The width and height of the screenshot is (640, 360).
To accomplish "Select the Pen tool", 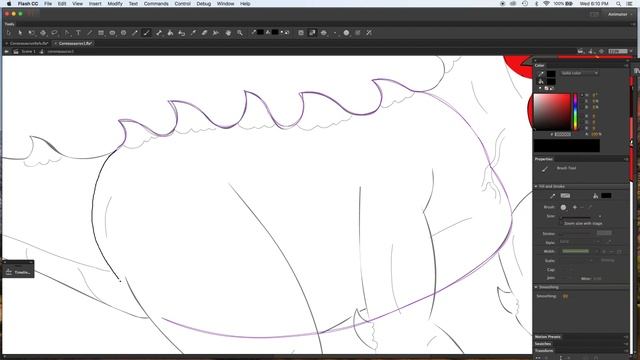I will (x=67, y=33).
